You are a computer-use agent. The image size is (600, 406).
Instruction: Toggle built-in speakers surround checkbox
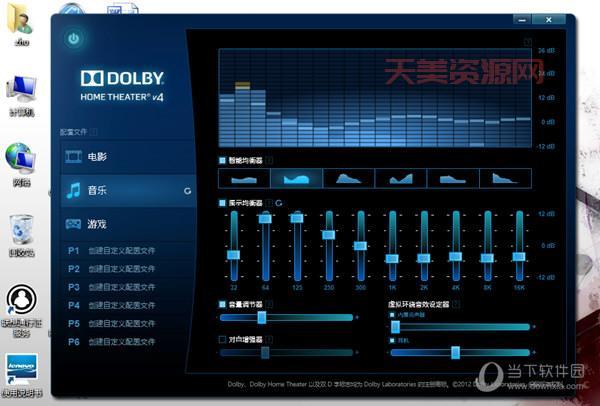tap(392, 315)
